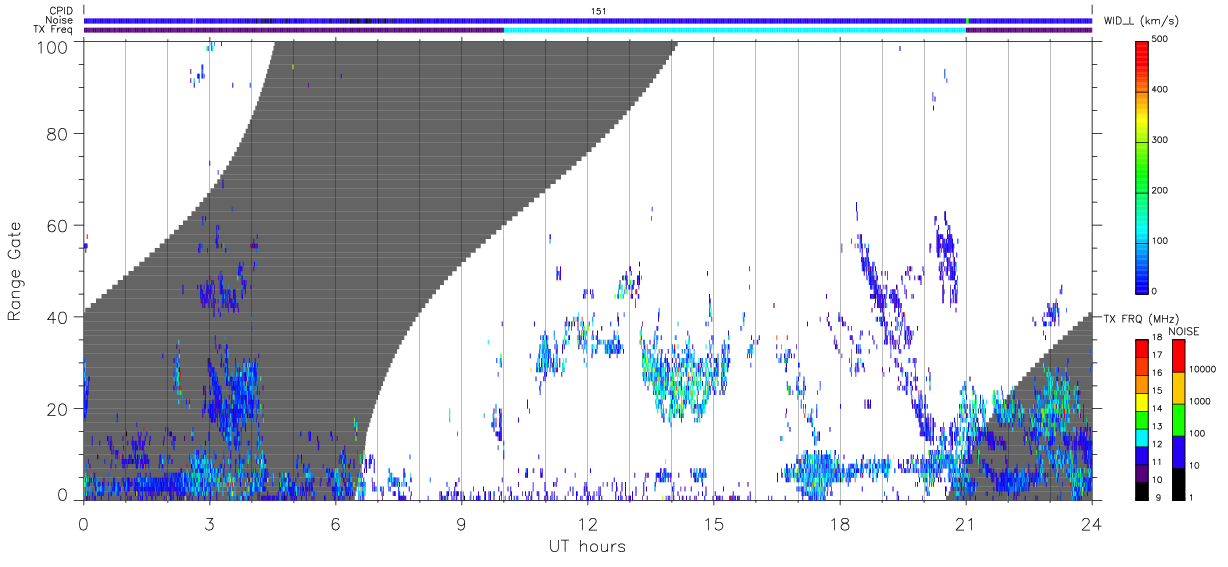This screenshot has height=567, width=1228.
Task: Click the 60 label on Range Gate axis
Action: 58,225
